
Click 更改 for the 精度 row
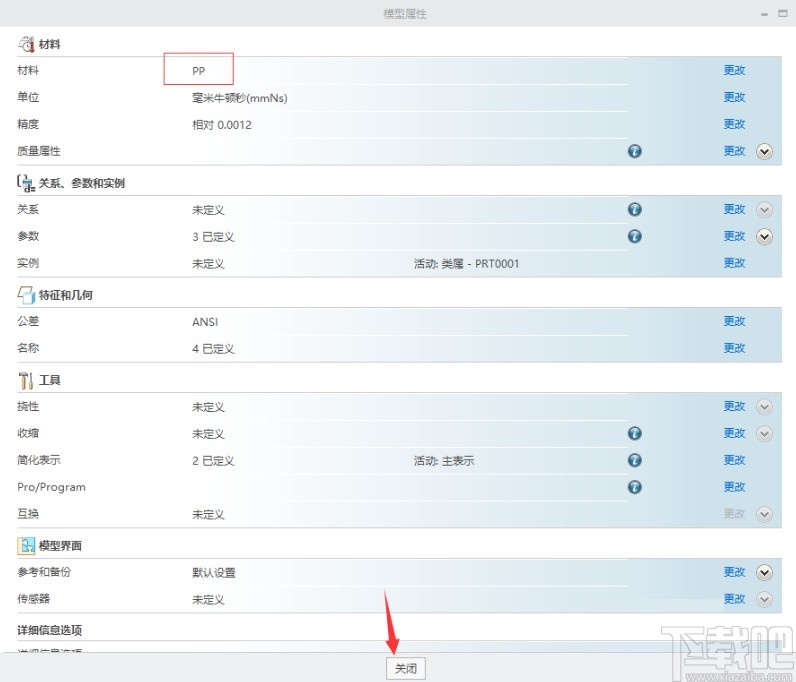[734, 124]
